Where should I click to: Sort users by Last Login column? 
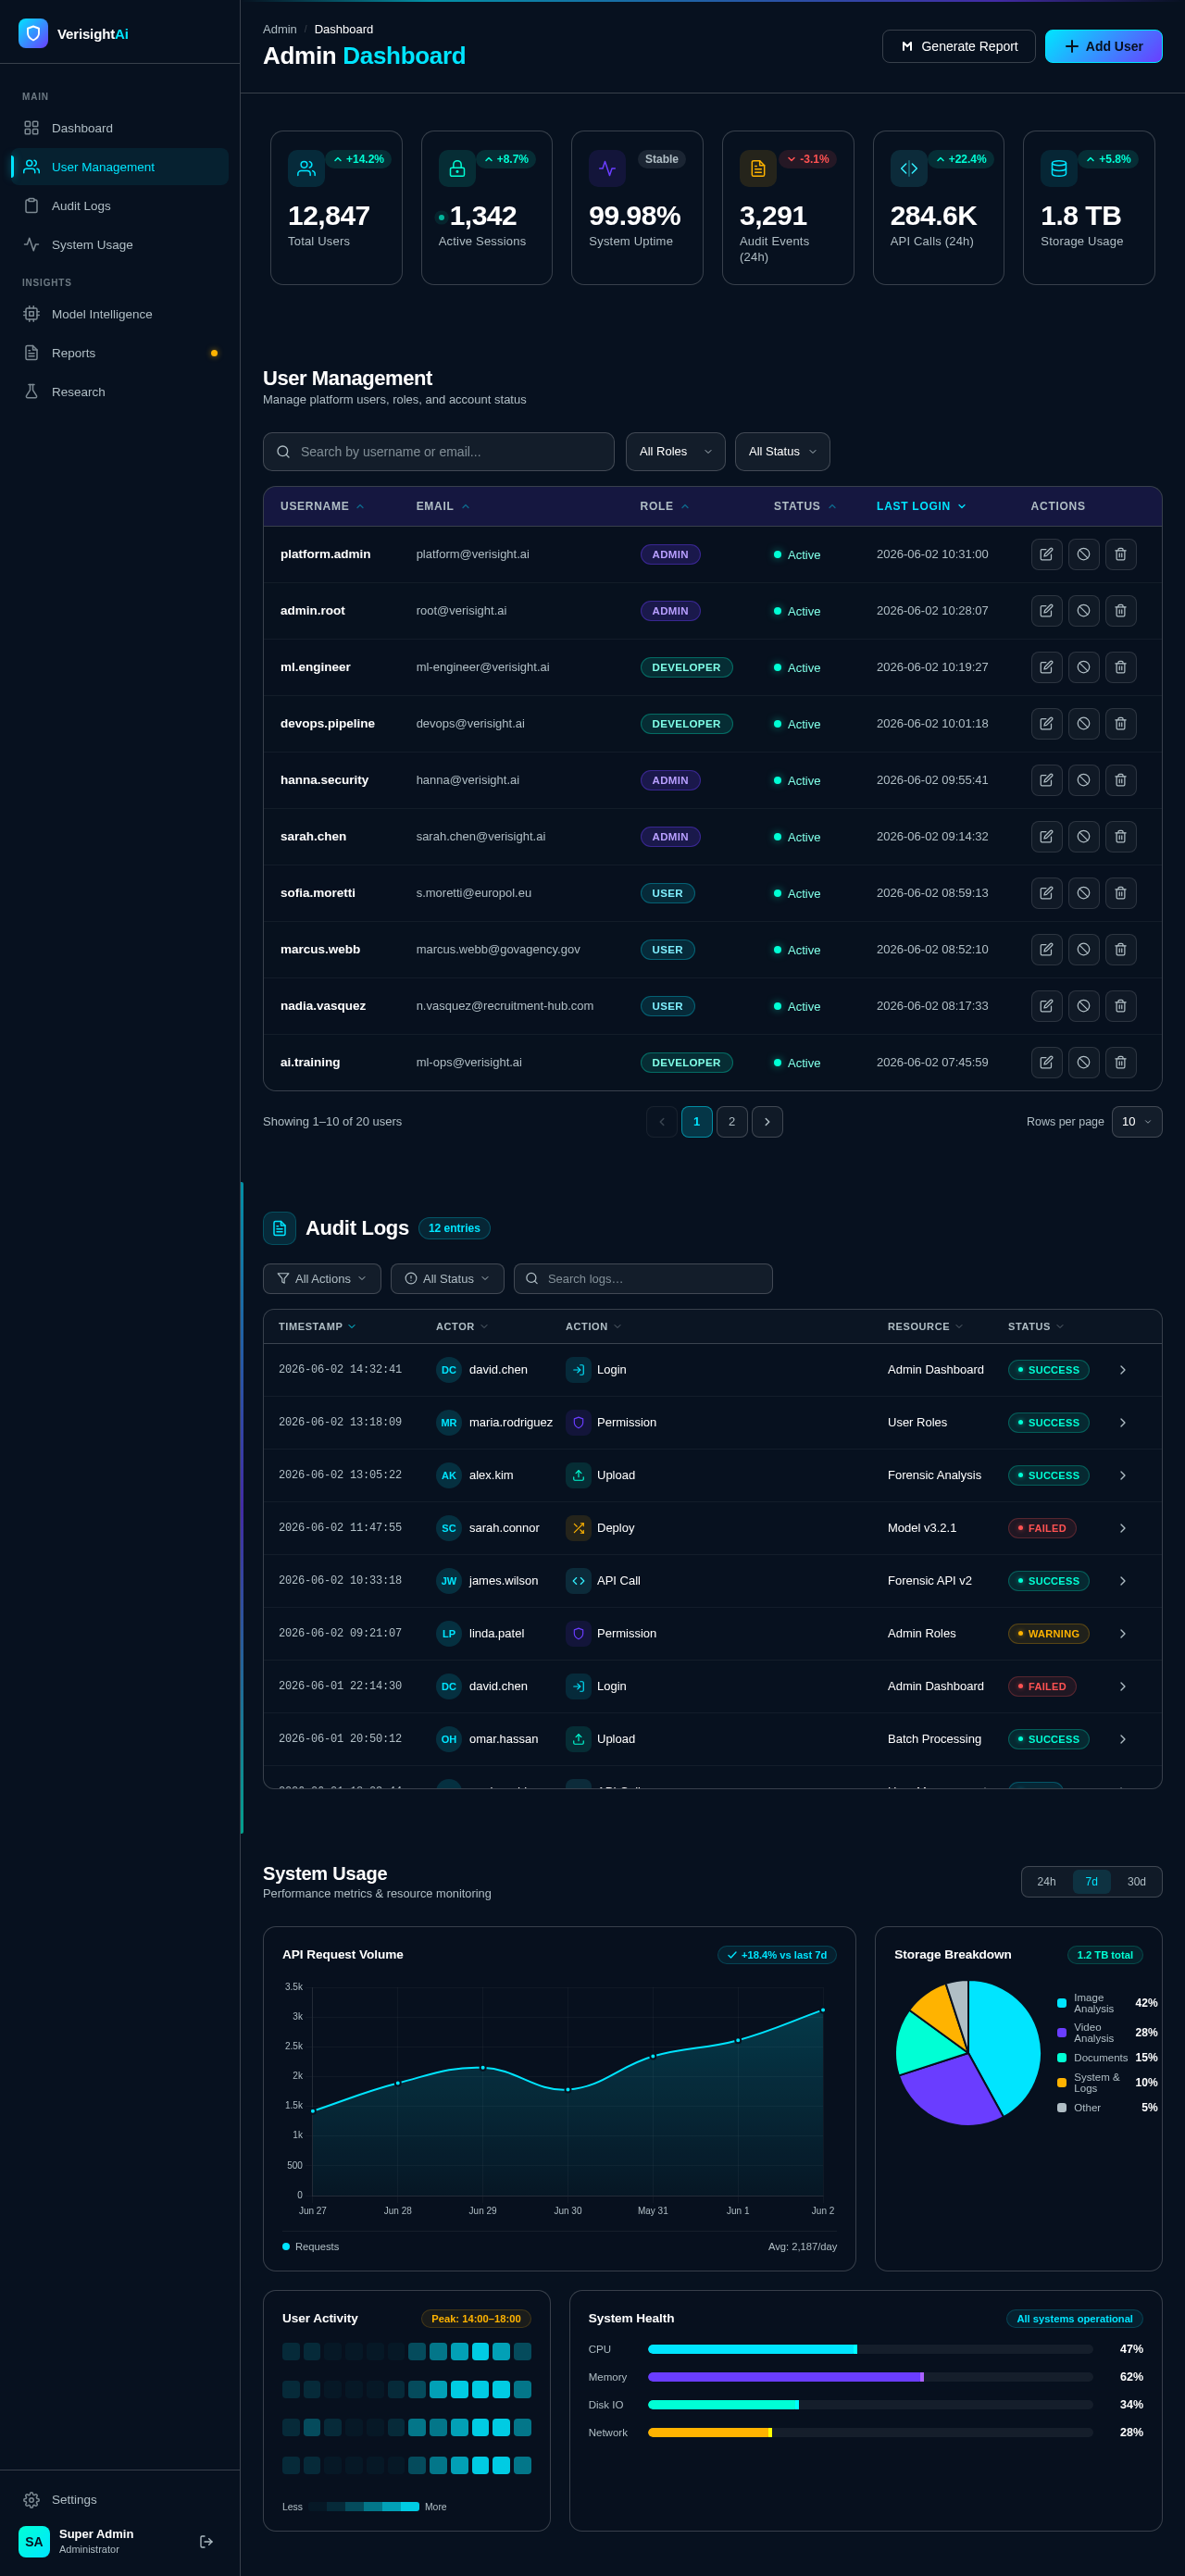click(x=921, y=506)
